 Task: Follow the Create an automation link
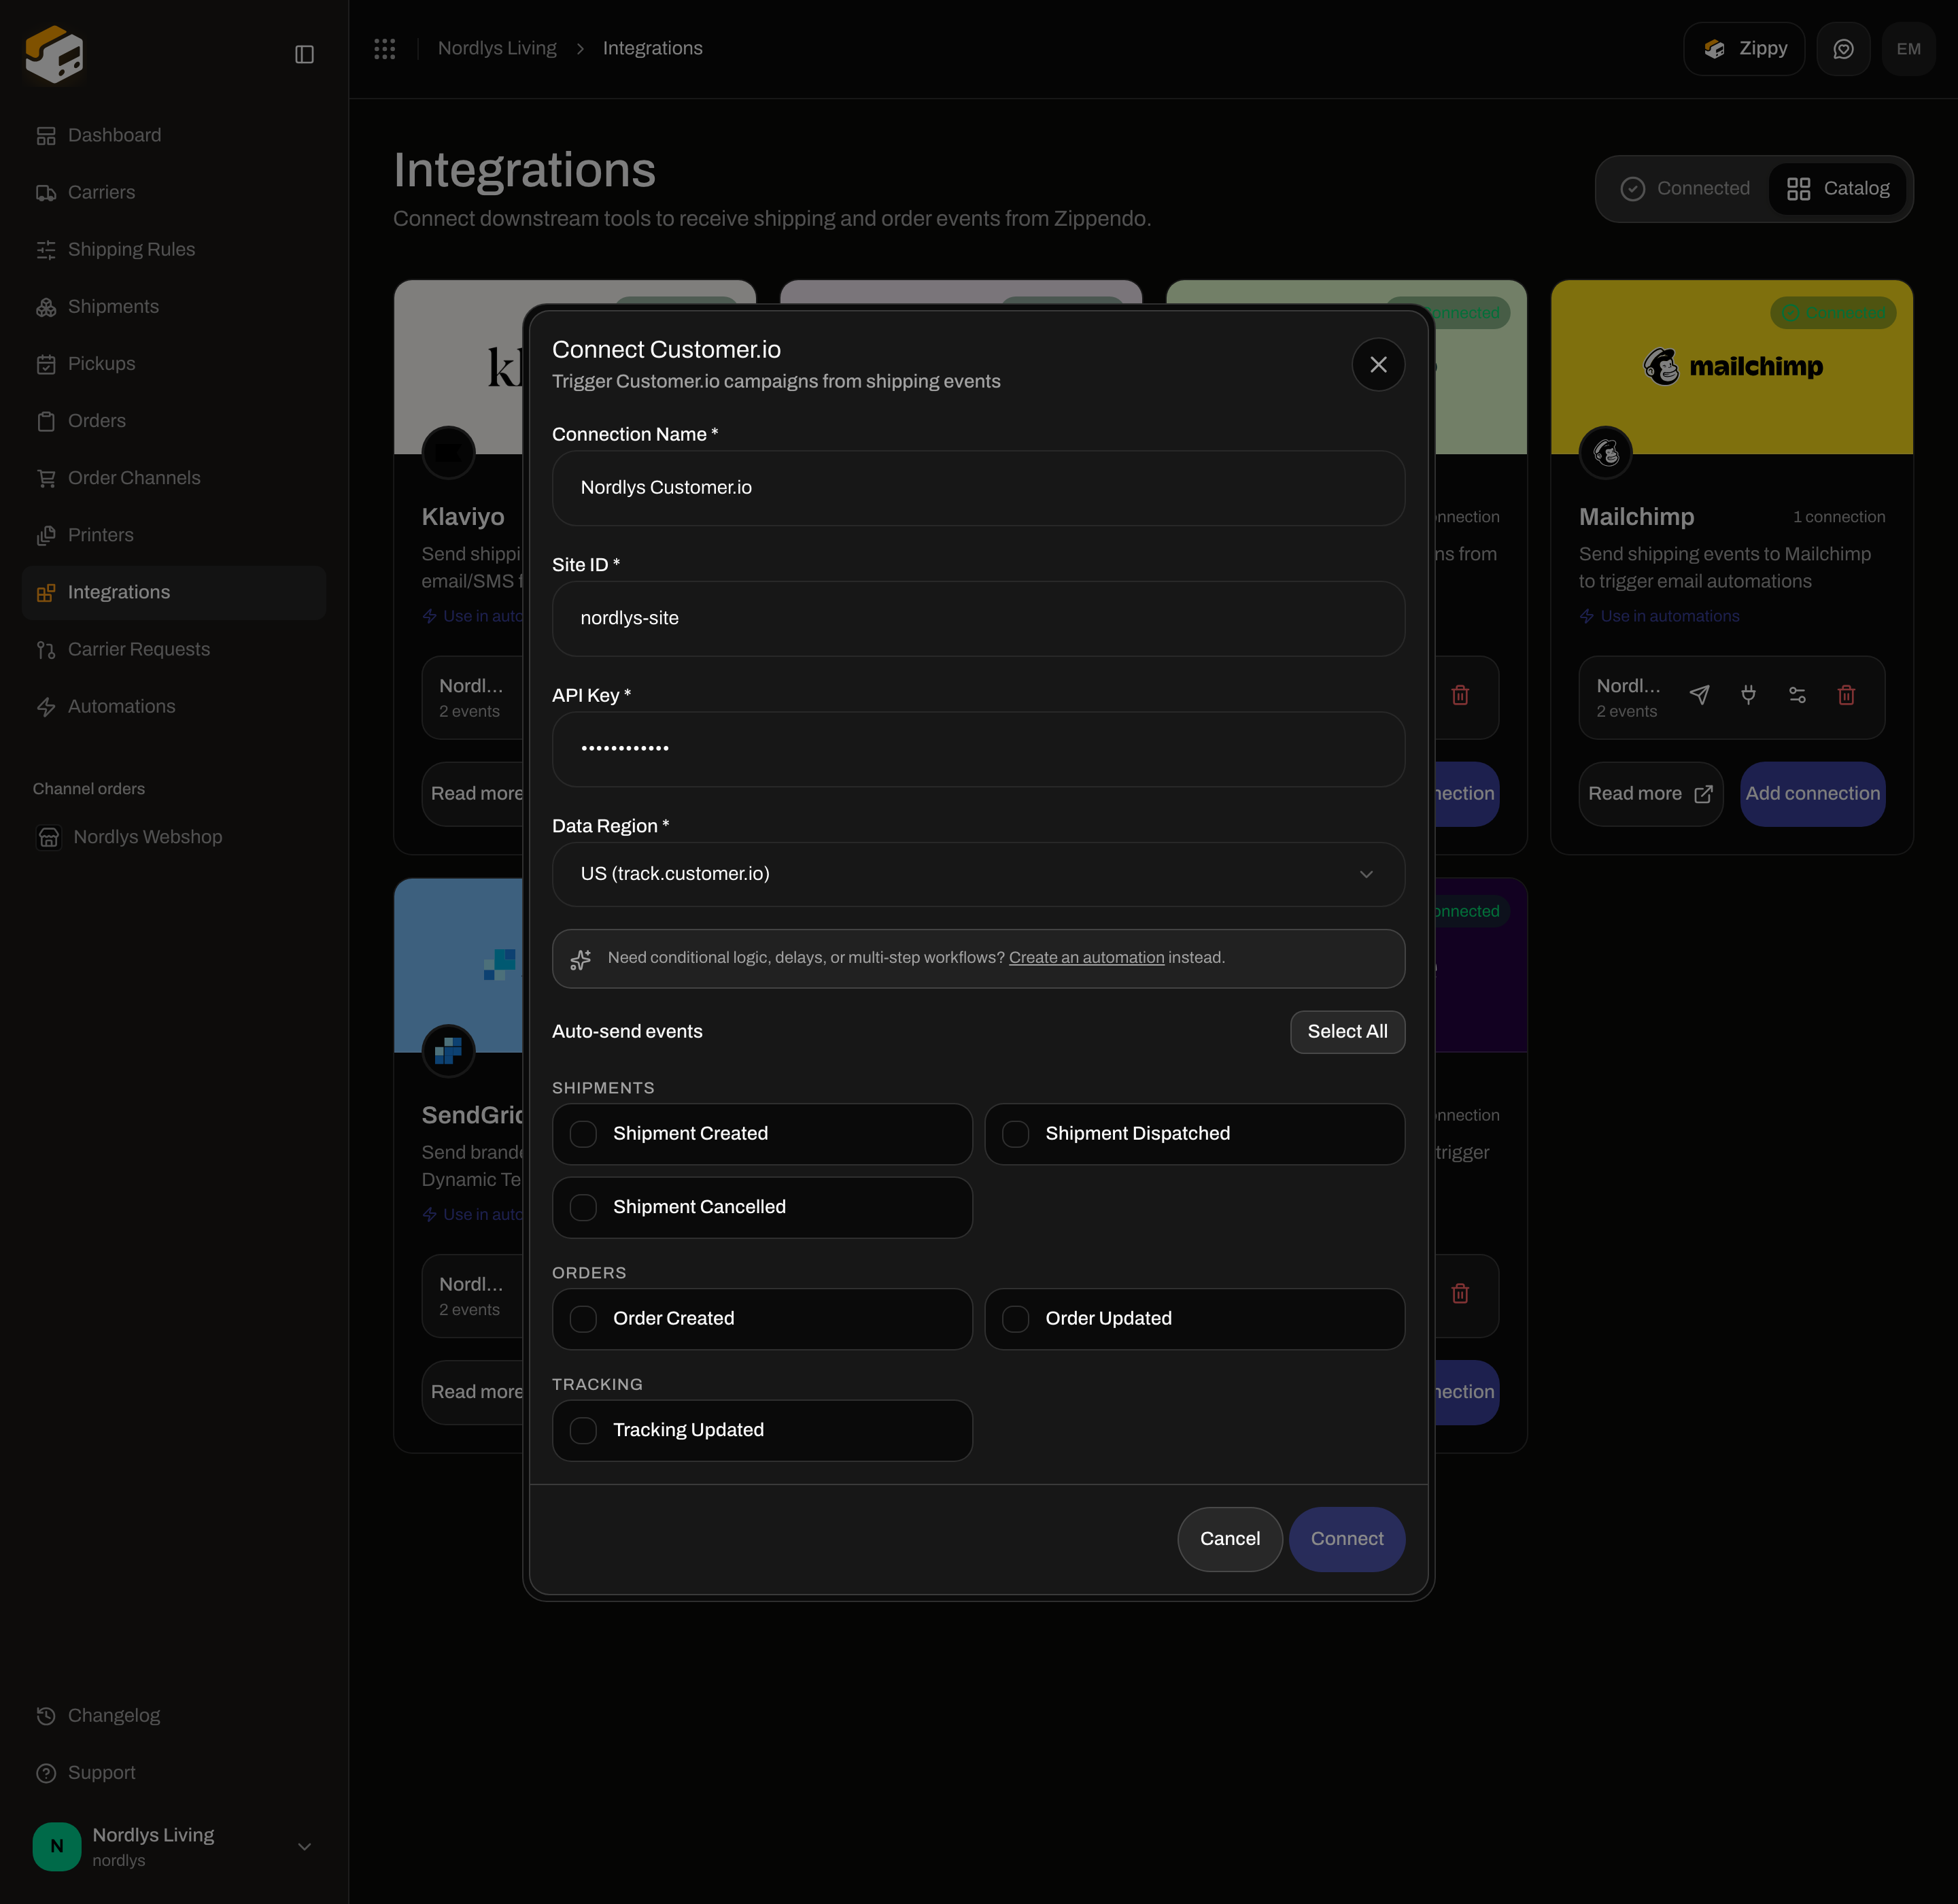[x=1086, y=958]
